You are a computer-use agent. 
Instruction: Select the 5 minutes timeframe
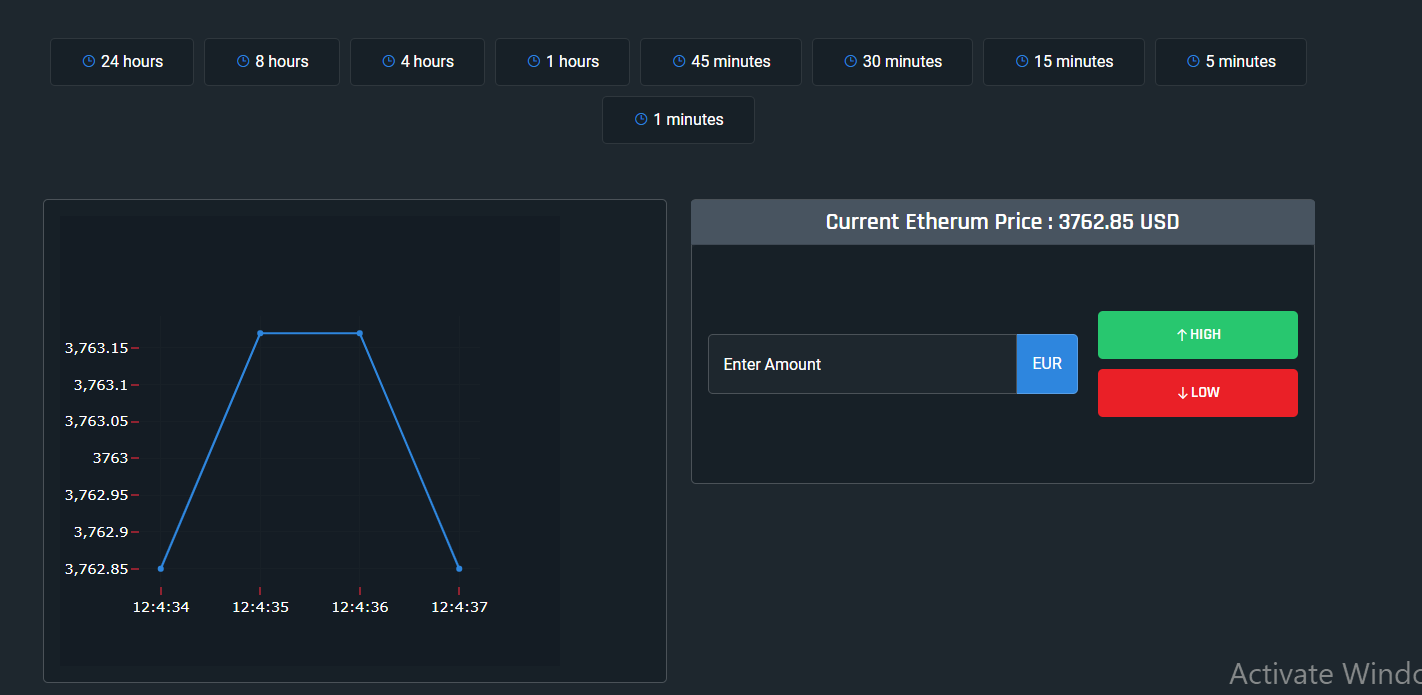[1231, 62]
